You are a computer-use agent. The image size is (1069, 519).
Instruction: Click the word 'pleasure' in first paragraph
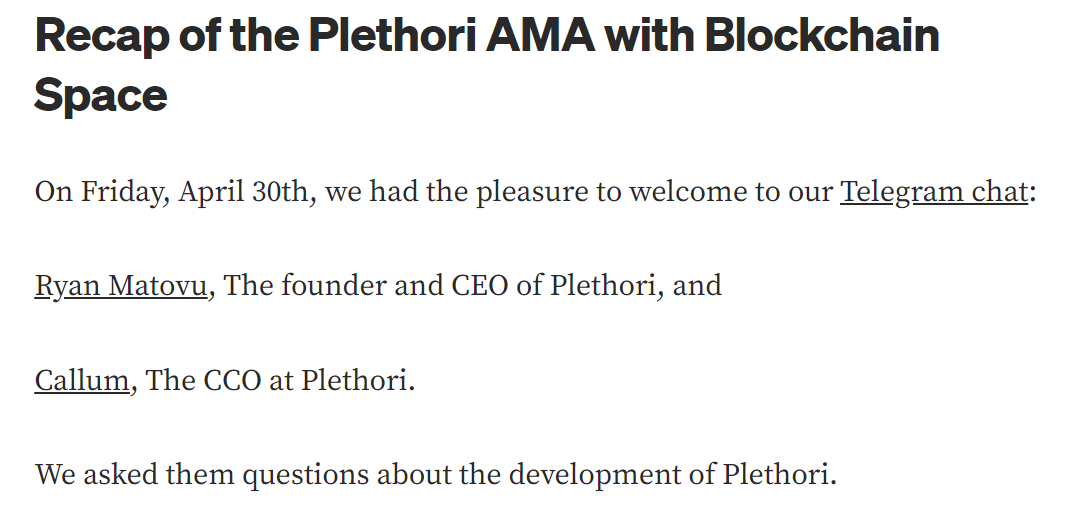point(531,191)
